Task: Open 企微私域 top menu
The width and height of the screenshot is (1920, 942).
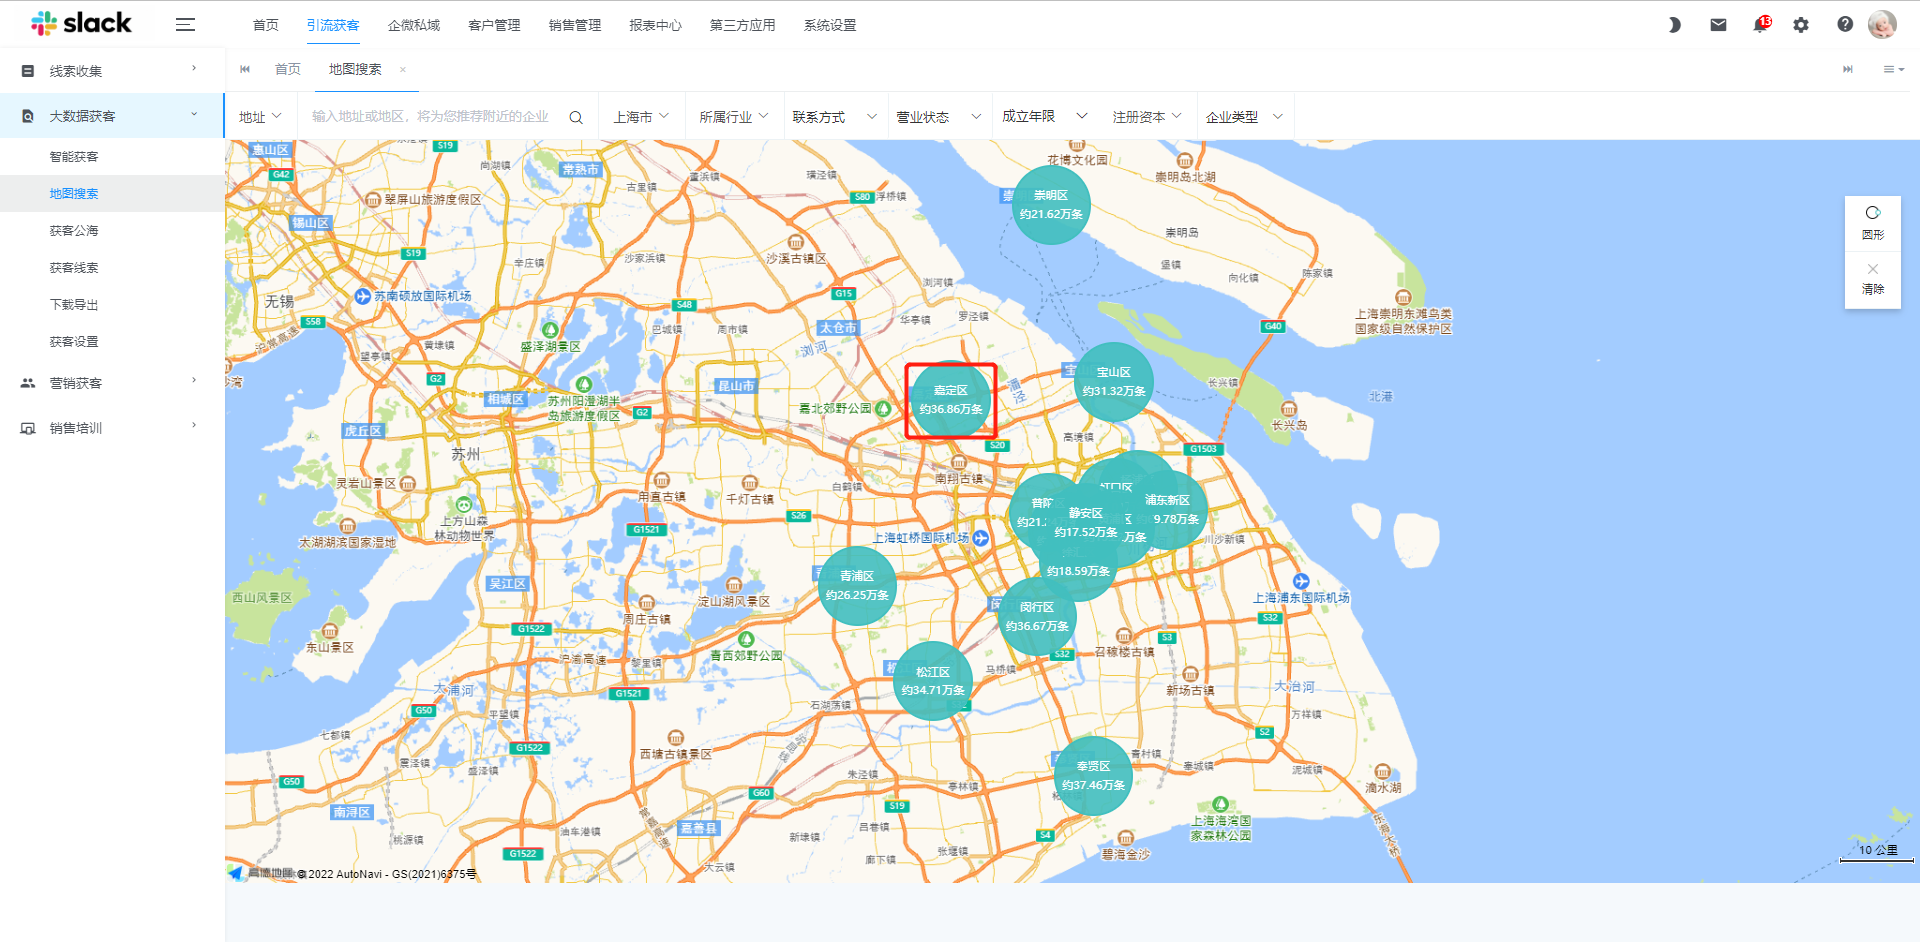Action: pos(414,25)
